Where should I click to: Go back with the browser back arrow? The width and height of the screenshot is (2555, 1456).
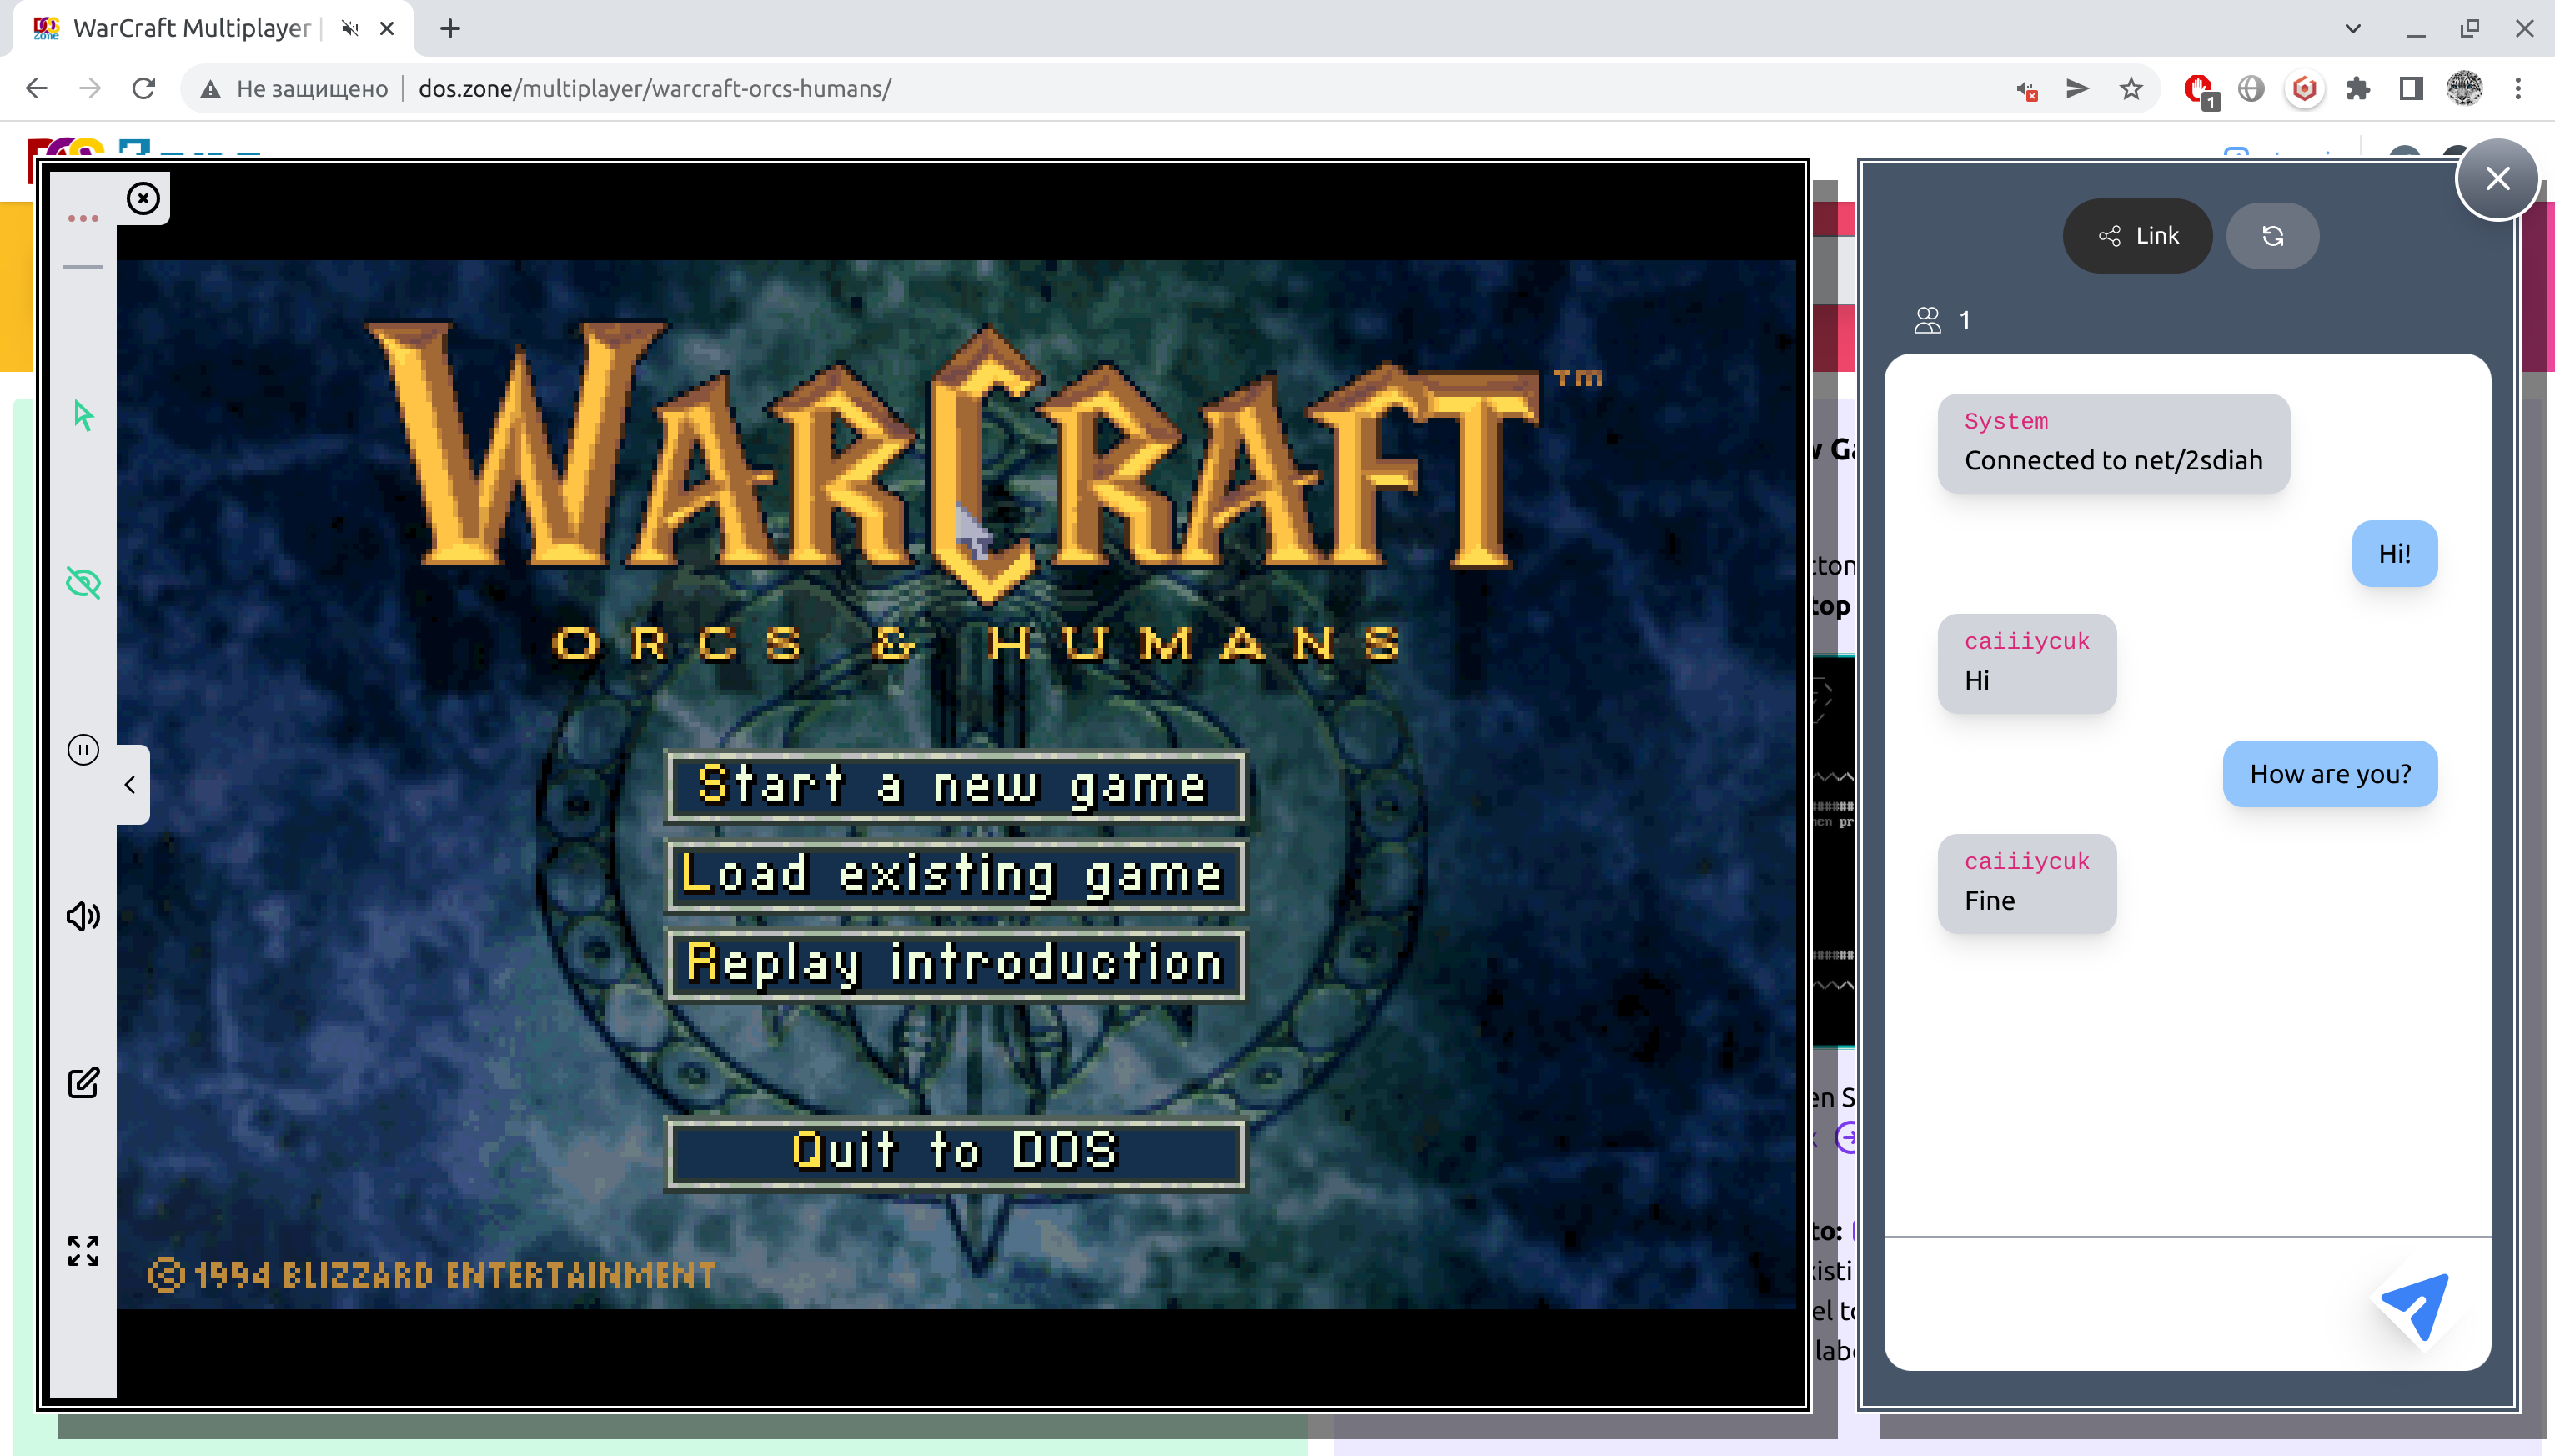pos(37,88)
